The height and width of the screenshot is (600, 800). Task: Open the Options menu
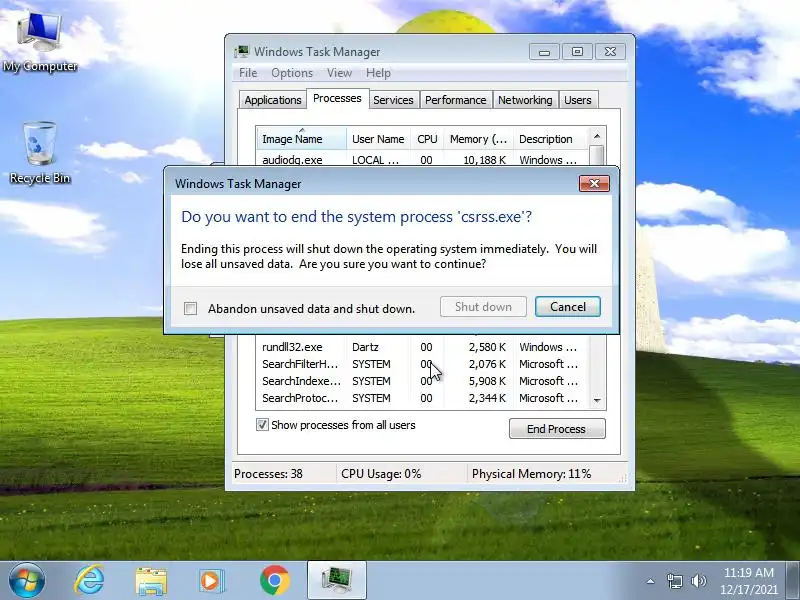(x=292, y=73)
